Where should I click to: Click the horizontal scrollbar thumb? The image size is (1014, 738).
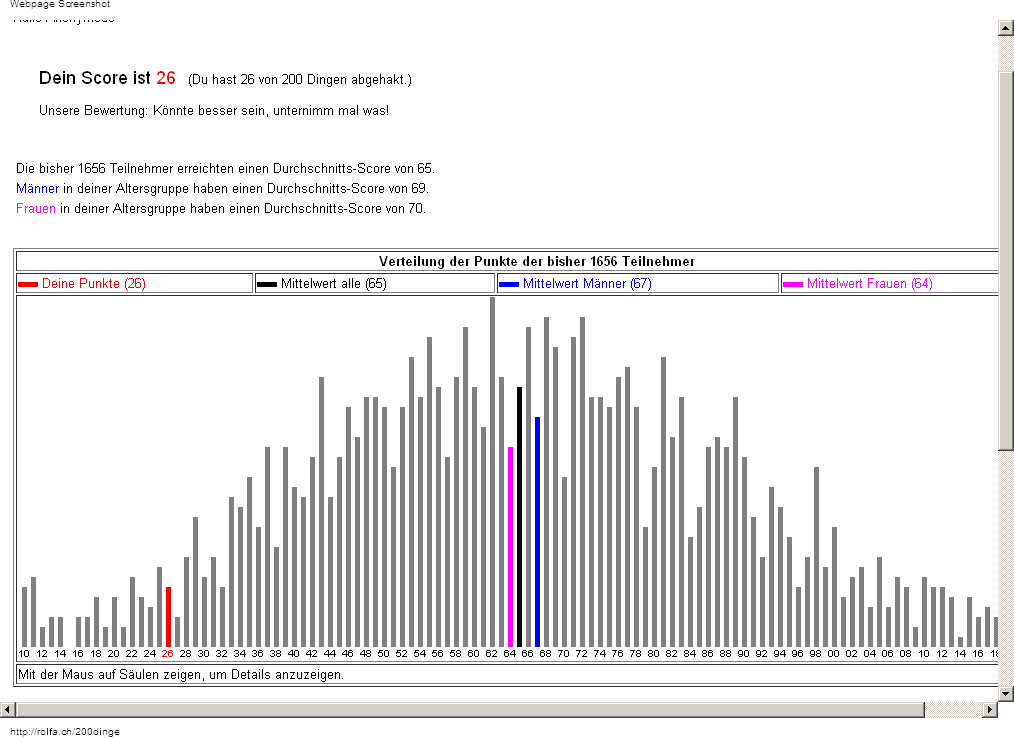click(470, 710)
